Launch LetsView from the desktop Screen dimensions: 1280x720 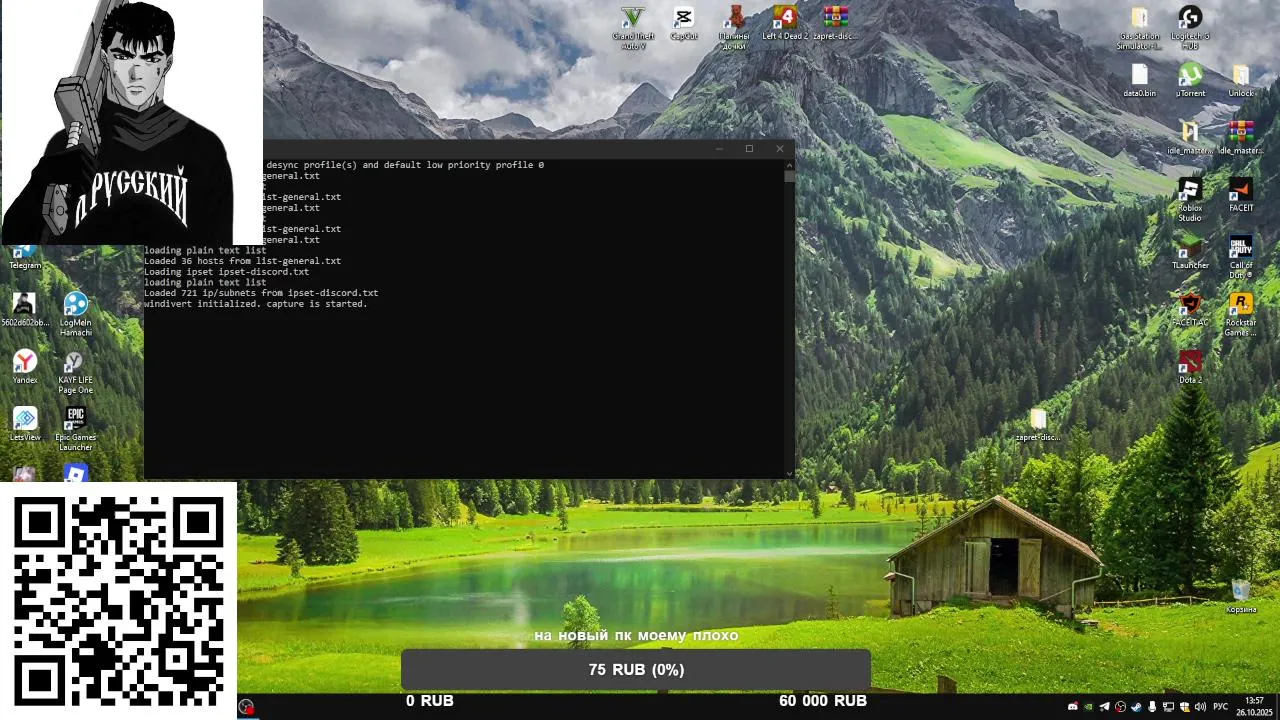pyautogui.click(x=25, y=424)
